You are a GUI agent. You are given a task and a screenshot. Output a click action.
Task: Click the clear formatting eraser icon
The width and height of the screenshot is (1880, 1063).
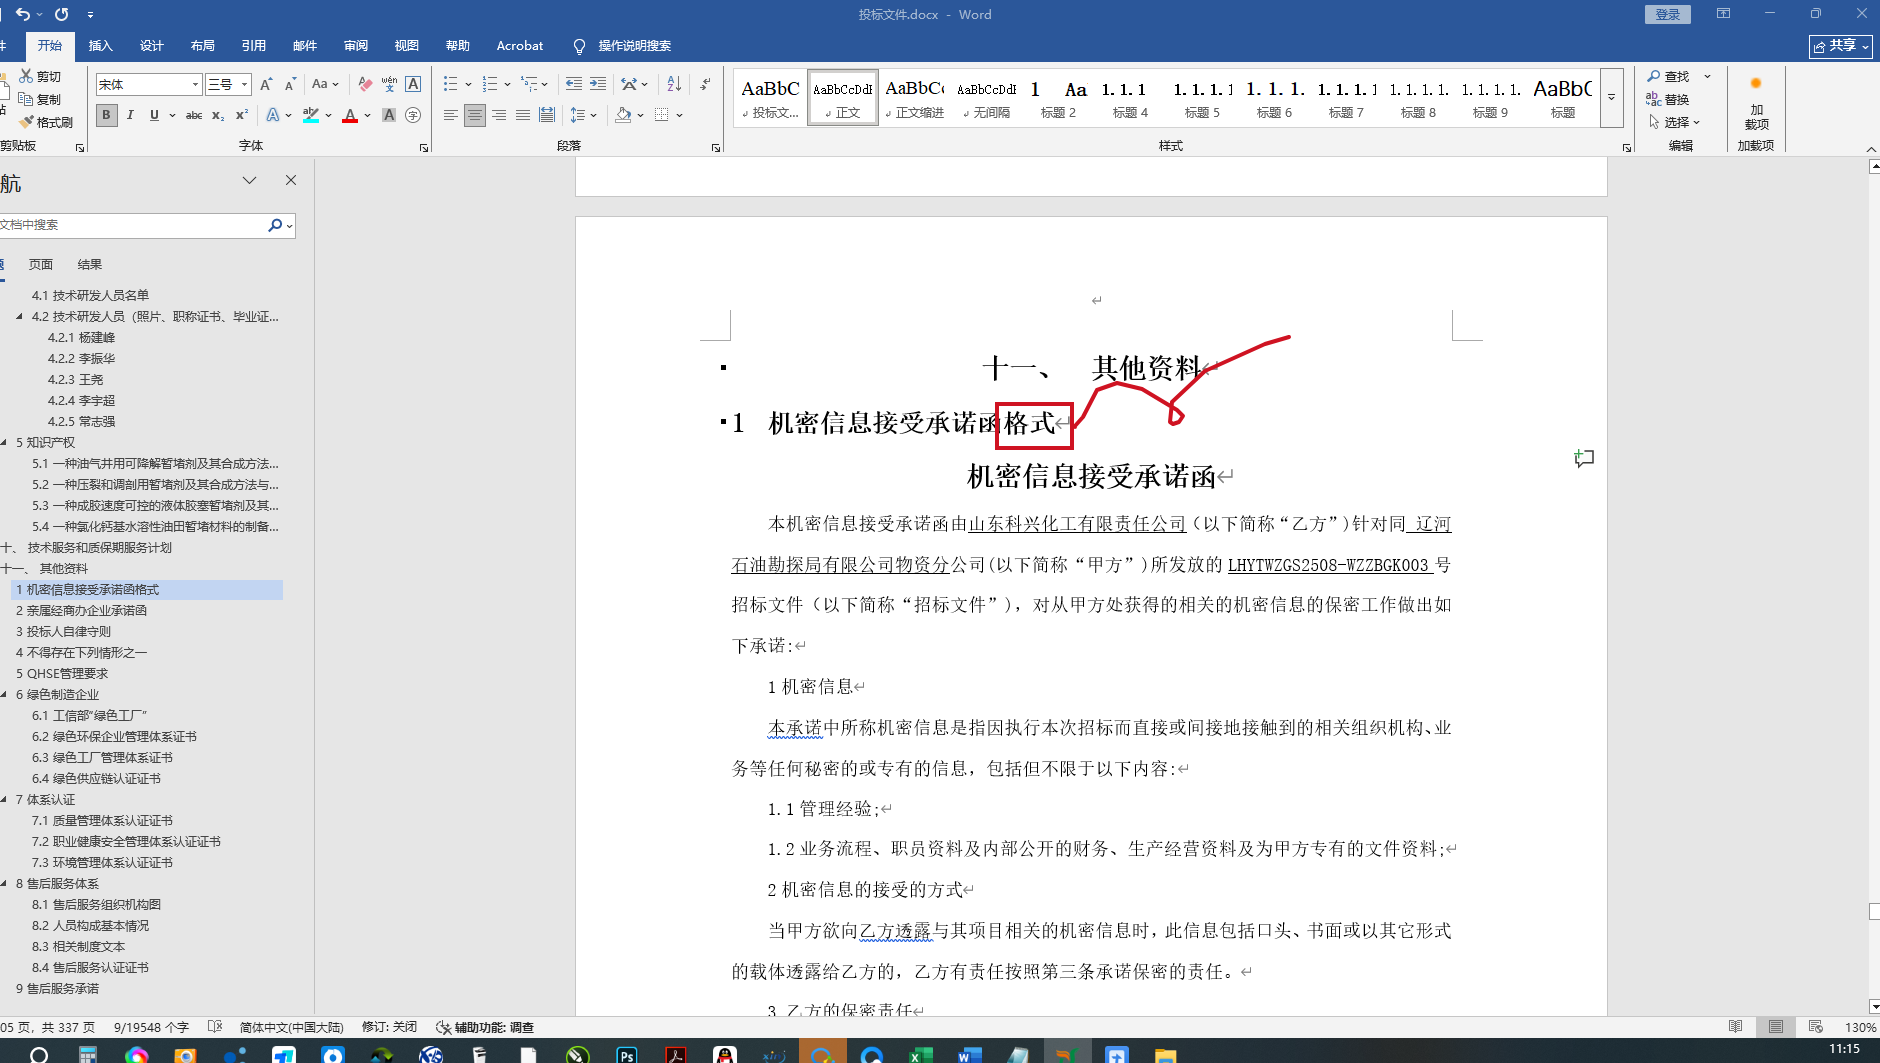(x=365, y=84)
